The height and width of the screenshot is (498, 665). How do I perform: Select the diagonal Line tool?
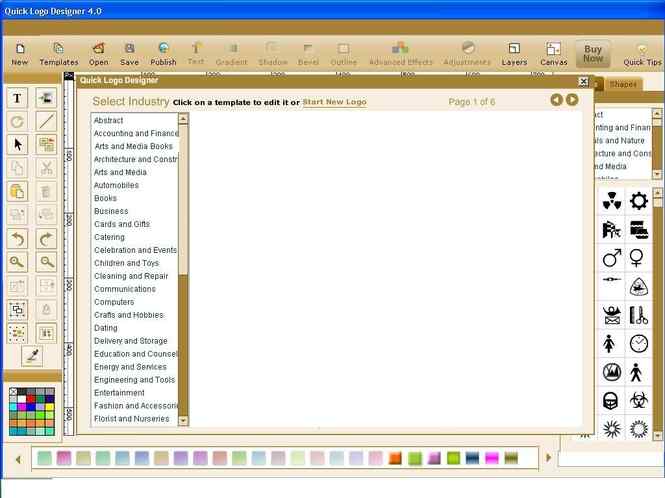pos(46,121)
